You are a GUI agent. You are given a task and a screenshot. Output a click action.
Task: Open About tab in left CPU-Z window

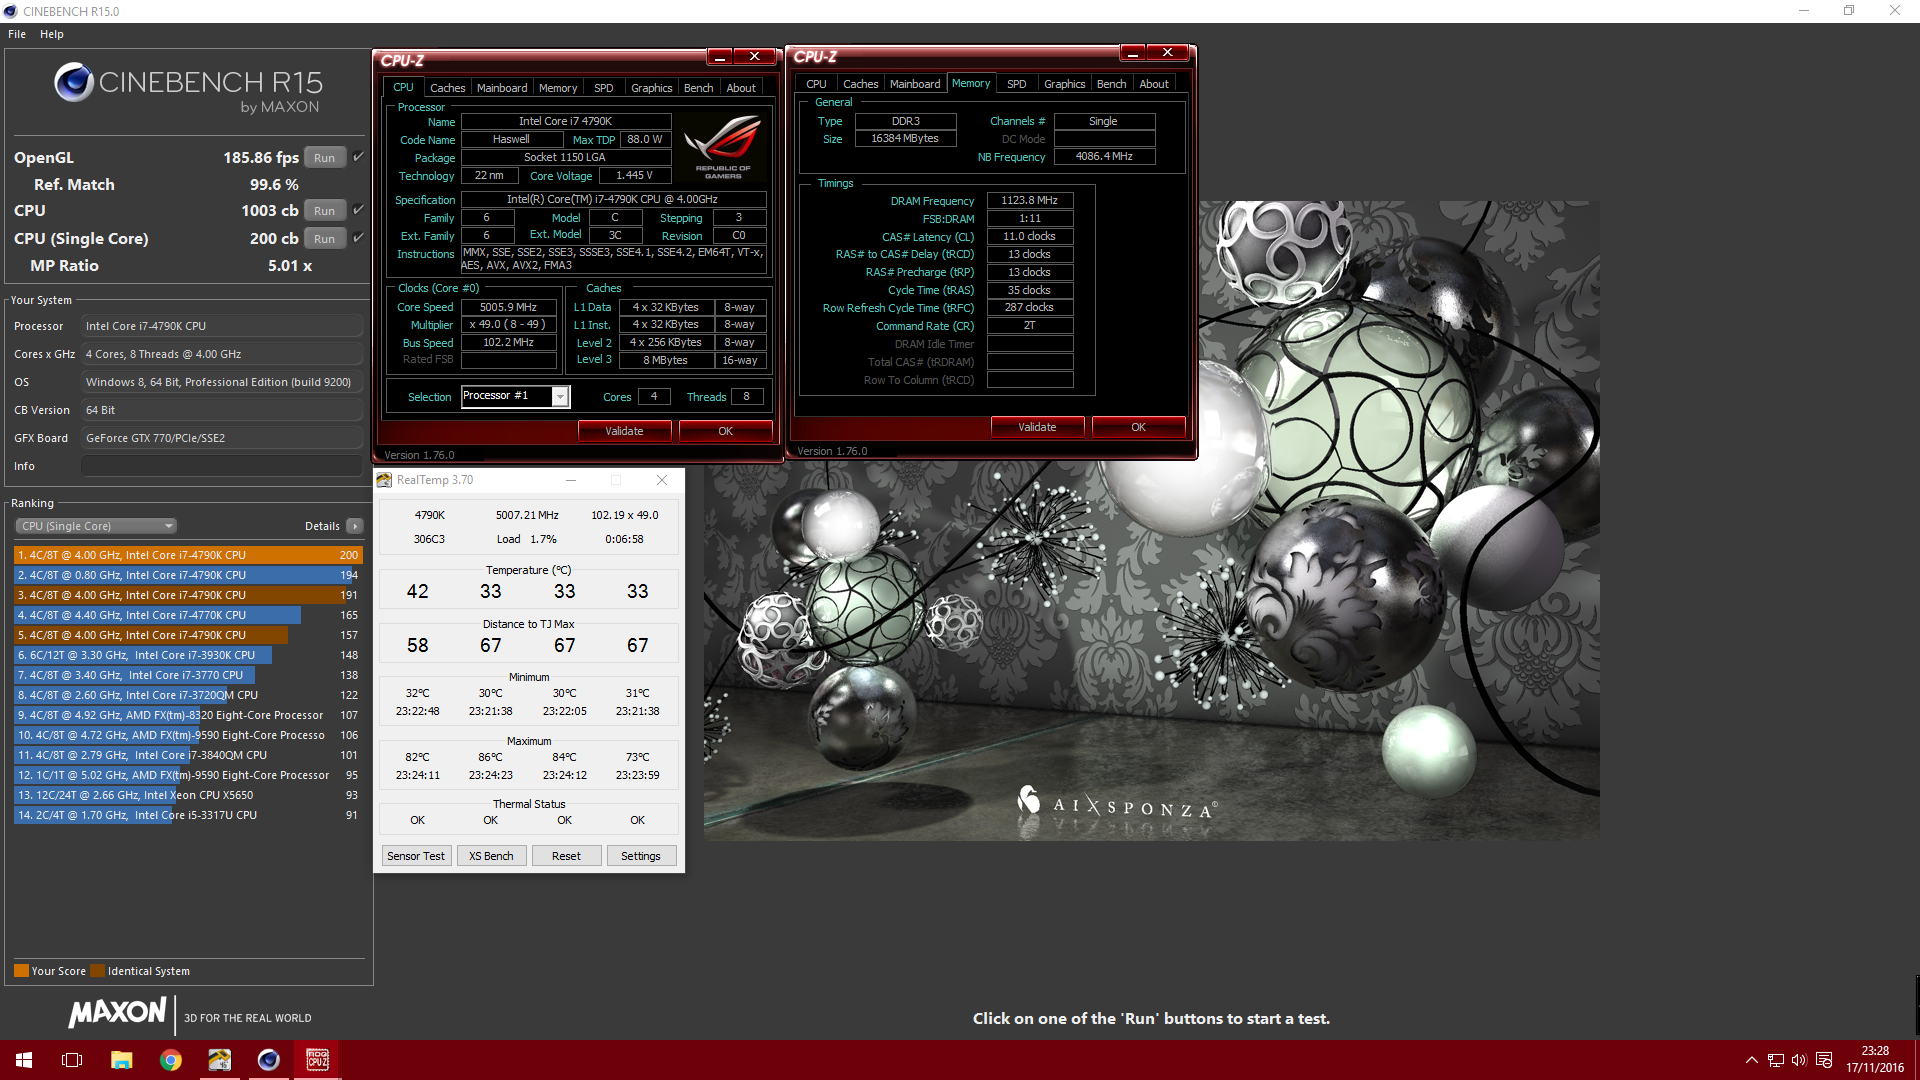coord(741,88)
